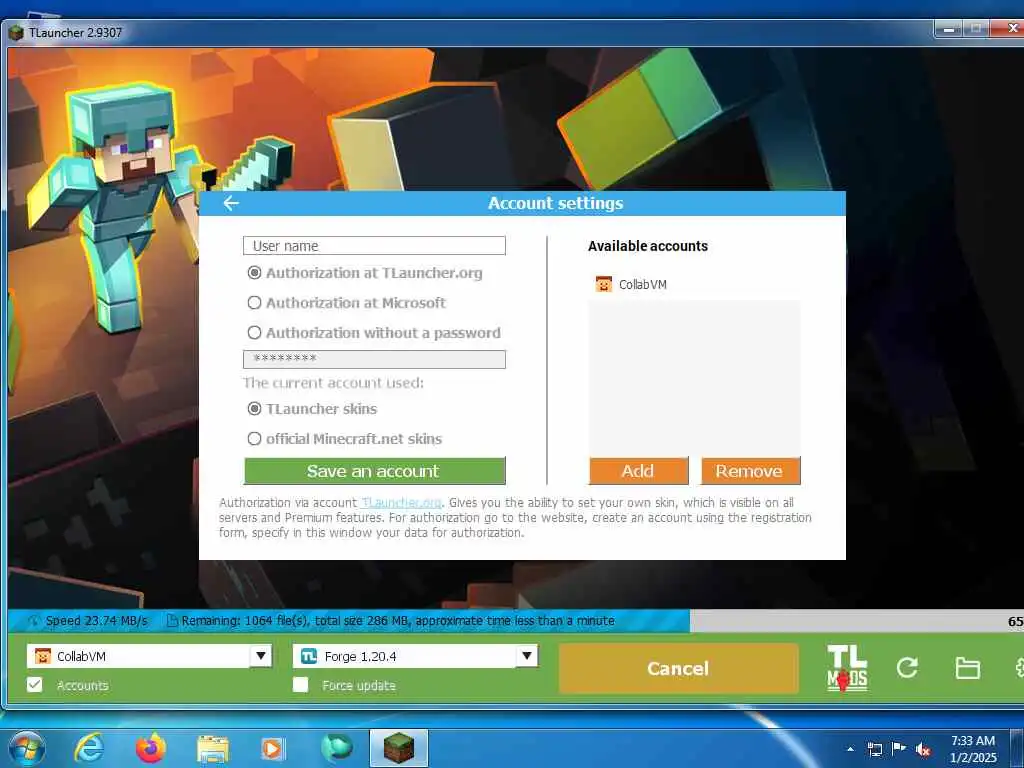Click the Save an account button

(374, 471)
